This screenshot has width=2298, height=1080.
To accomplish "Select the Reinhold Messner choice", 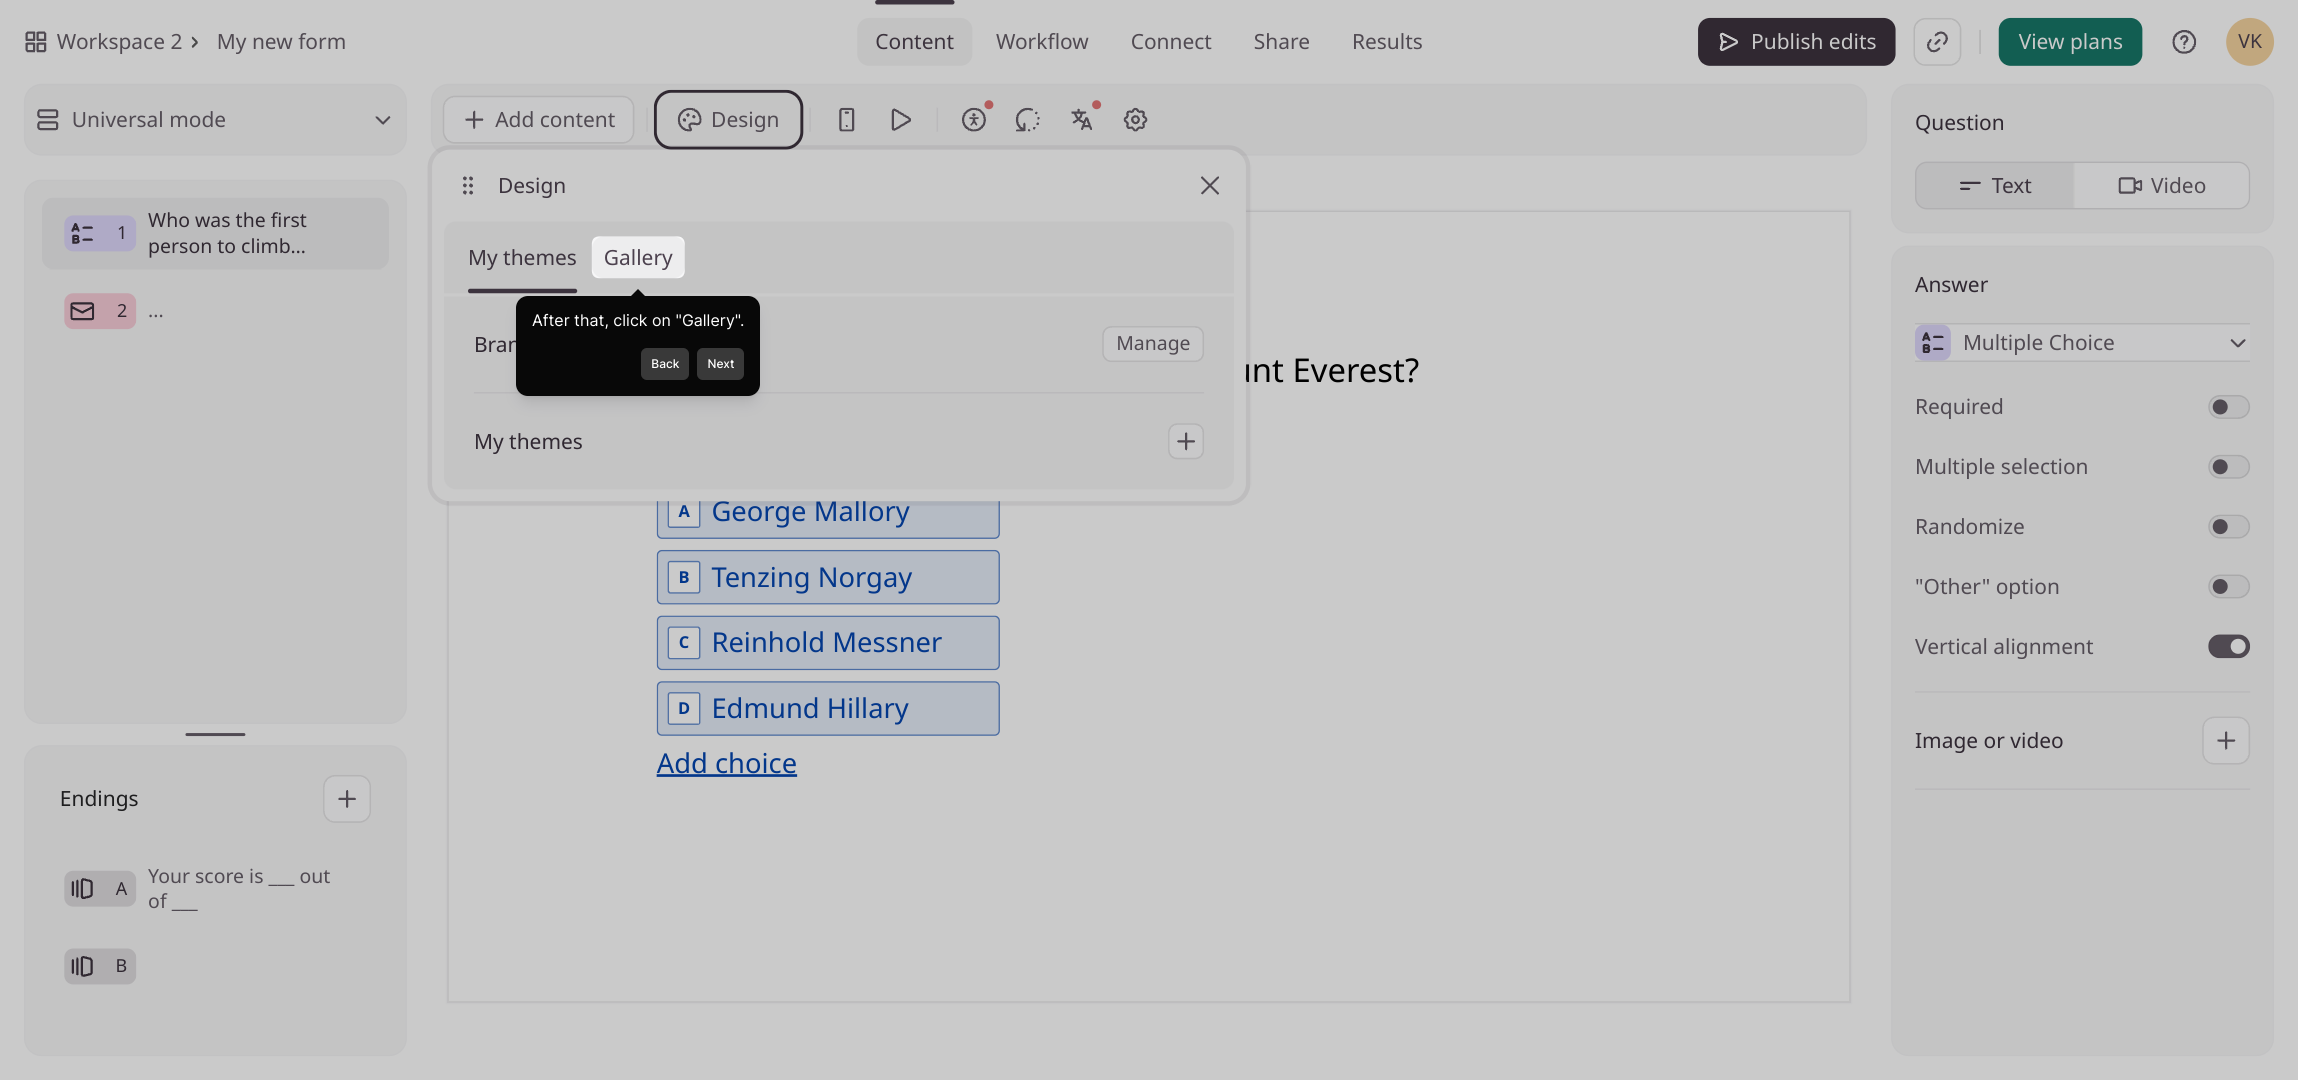I will pyautogui.click(x=828, y=643).
